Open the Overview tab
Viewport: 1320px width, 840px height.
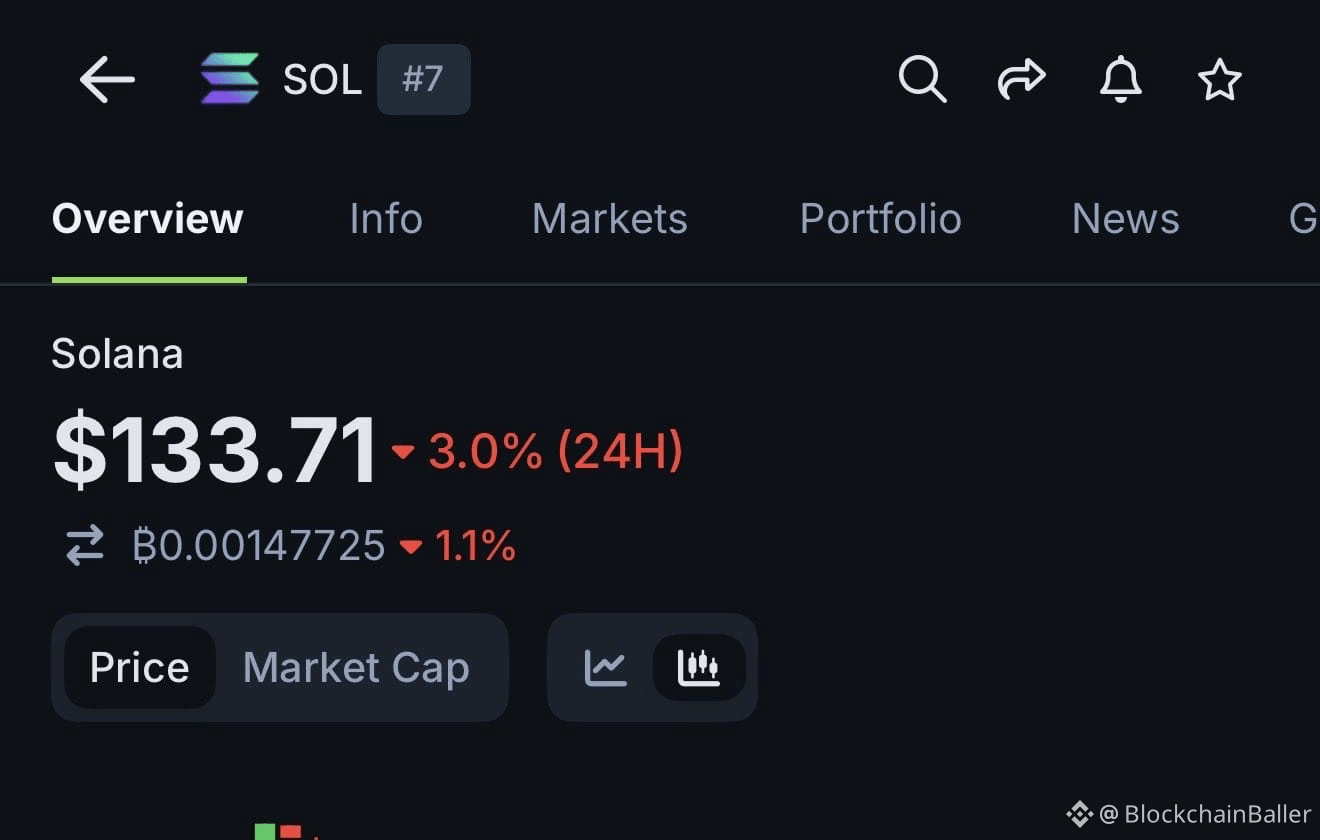click(148, 219)
